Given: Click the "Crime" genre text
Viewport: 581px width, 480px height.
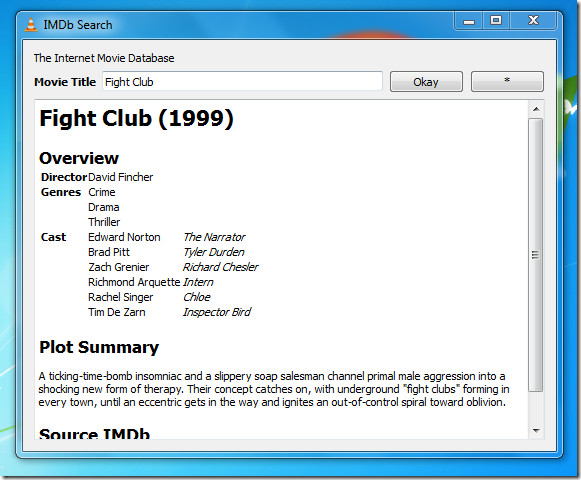Looking at the screenshot, I should click(x=102, y=192).
